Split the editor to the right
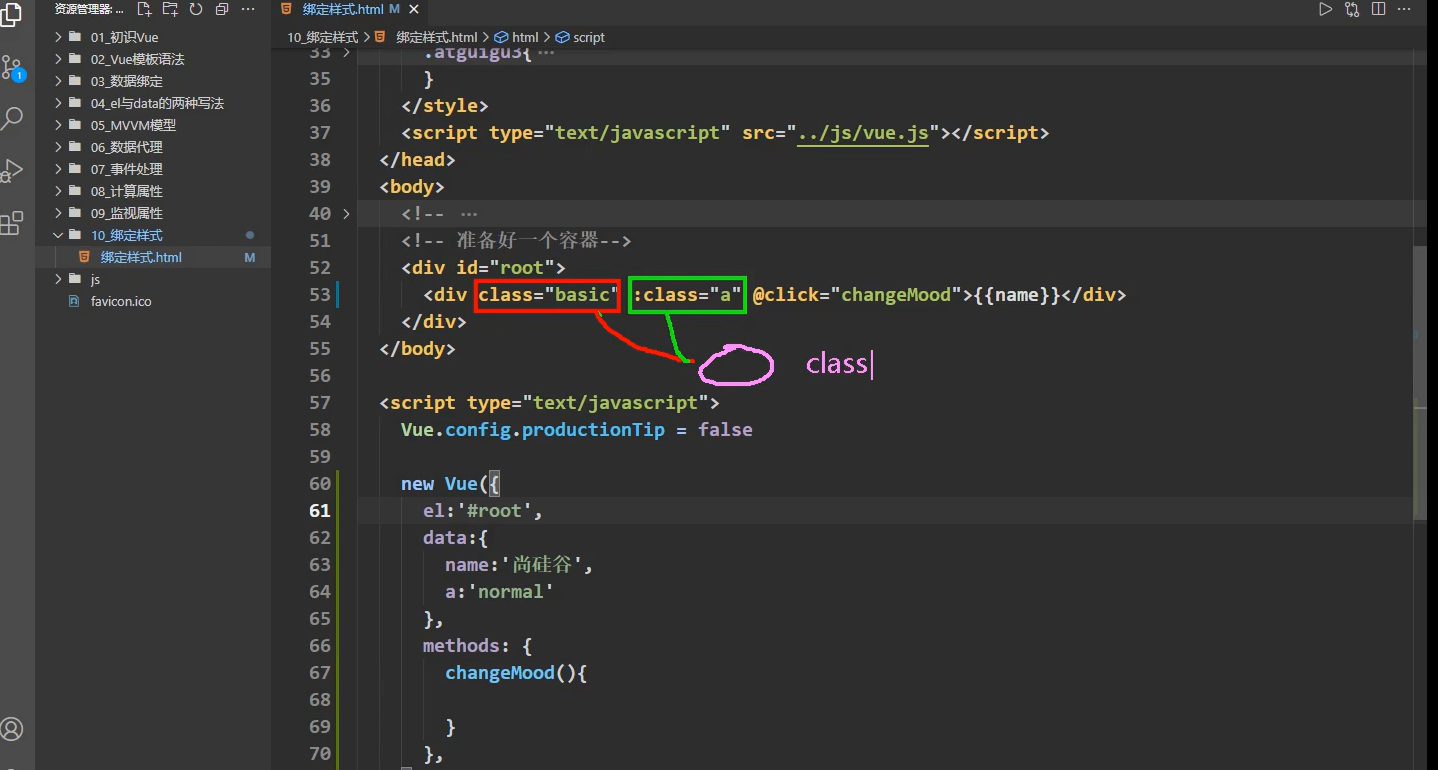The width and height of the screenshot is (1438, 770). click(x=1378, y=9)
